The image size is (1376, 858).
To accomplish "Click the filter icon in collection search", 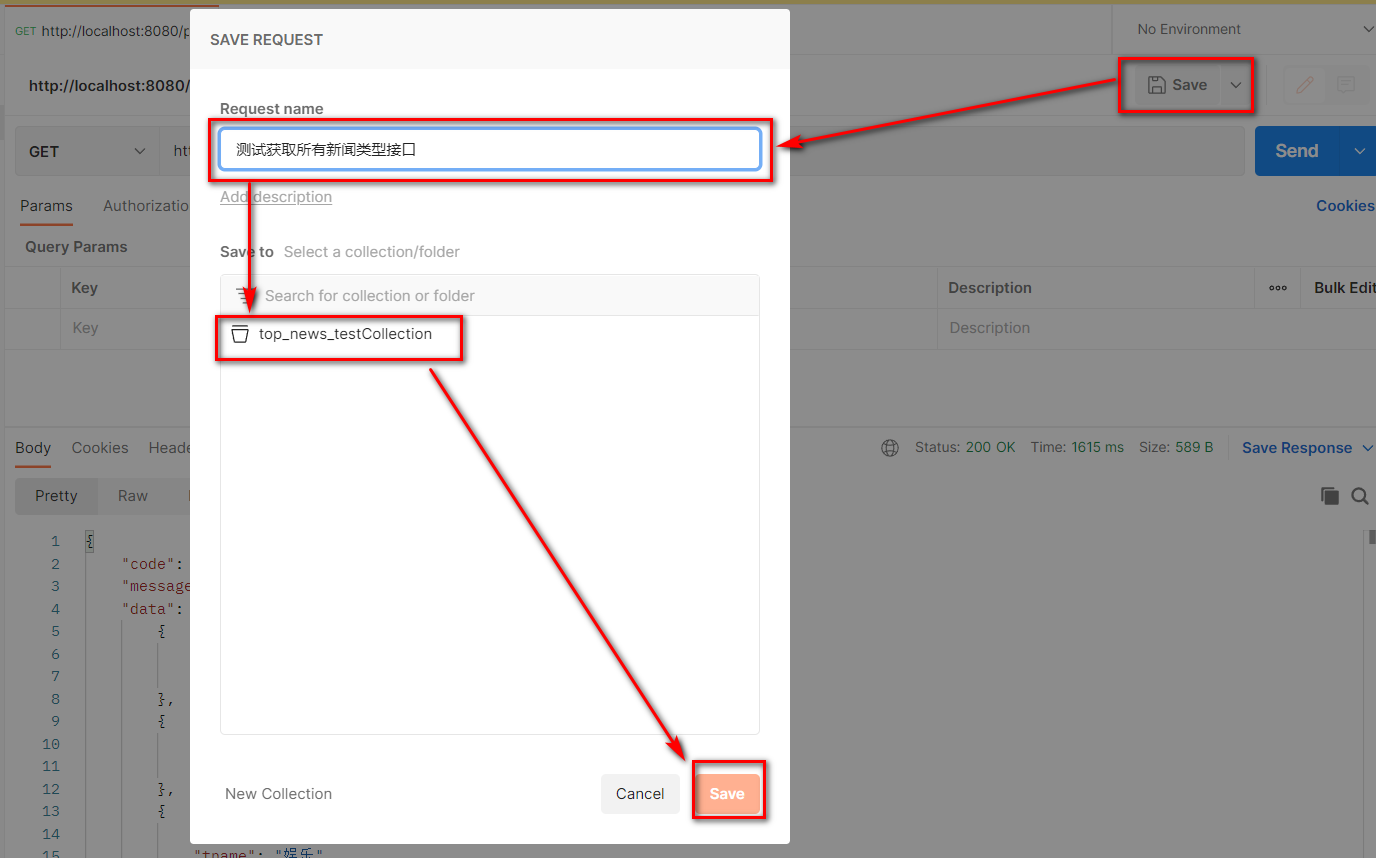I will 244,296.
